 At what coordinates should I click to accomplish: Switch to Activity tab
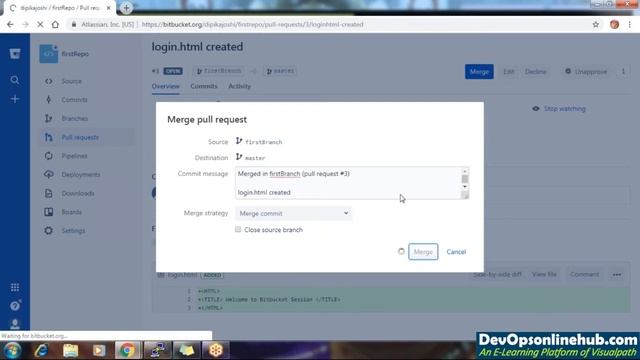pyautogui.click(x=239, y=86)
